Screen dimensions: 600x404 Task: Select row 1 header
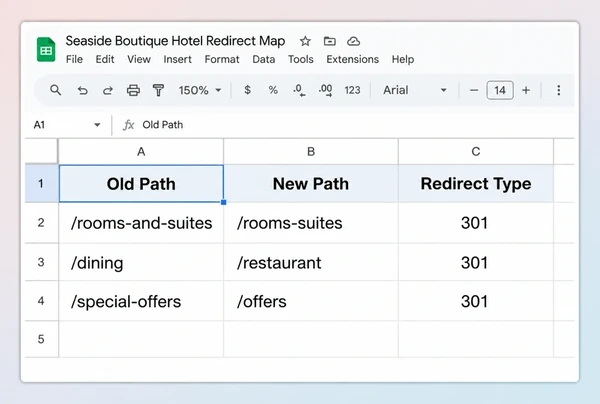(x=41, y=184)
